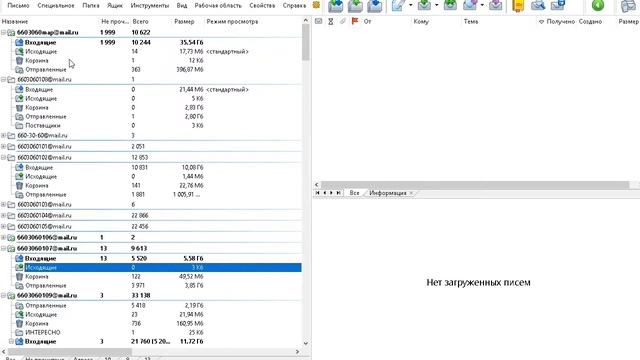Open the Специальное menu

[x=56, y=6]
